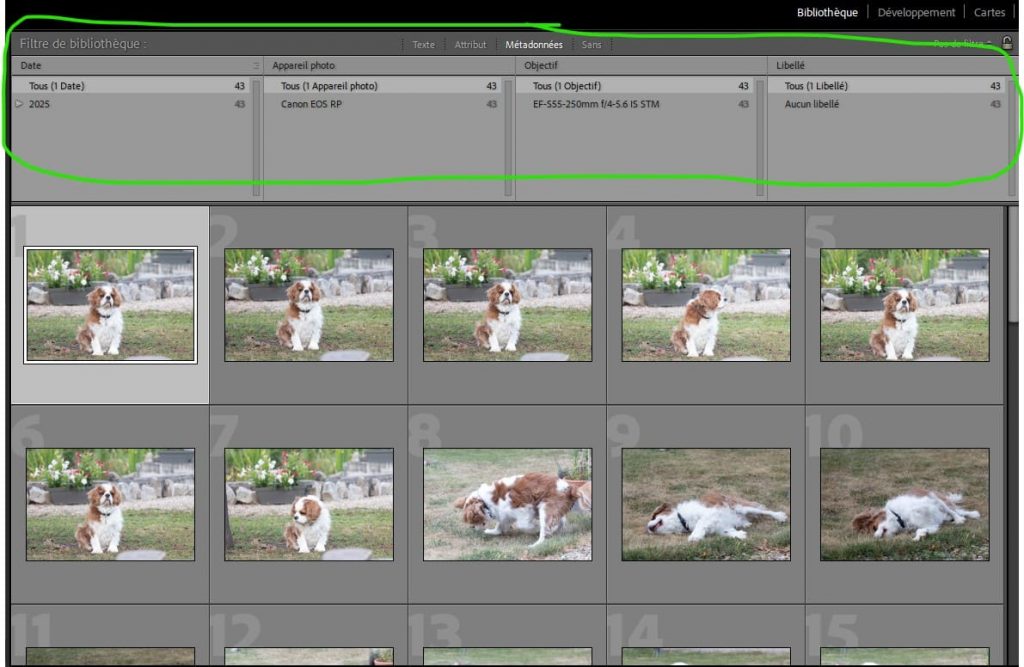Screen dimensions: 1024x667
Task: Select the Bibliothèque module
Action: 827,12
